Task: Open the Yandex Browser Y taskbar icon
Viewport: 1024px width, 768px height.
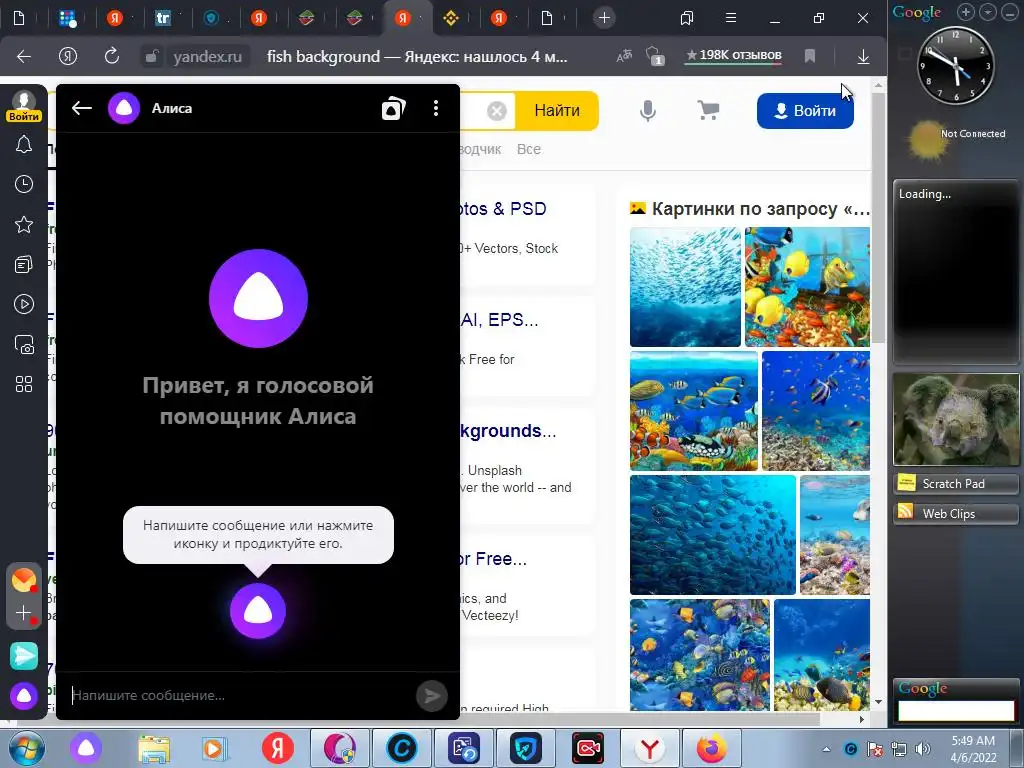Action: [650, 748]
